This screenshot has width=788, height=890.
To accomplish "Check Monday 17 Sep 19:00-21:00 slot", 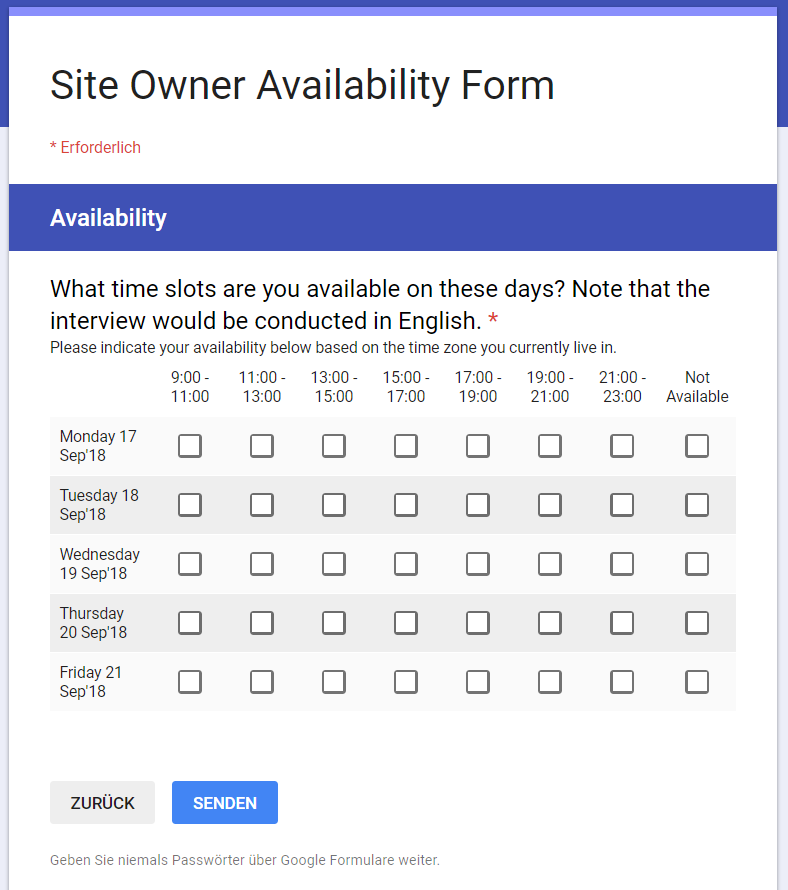I will pos(550,445).
